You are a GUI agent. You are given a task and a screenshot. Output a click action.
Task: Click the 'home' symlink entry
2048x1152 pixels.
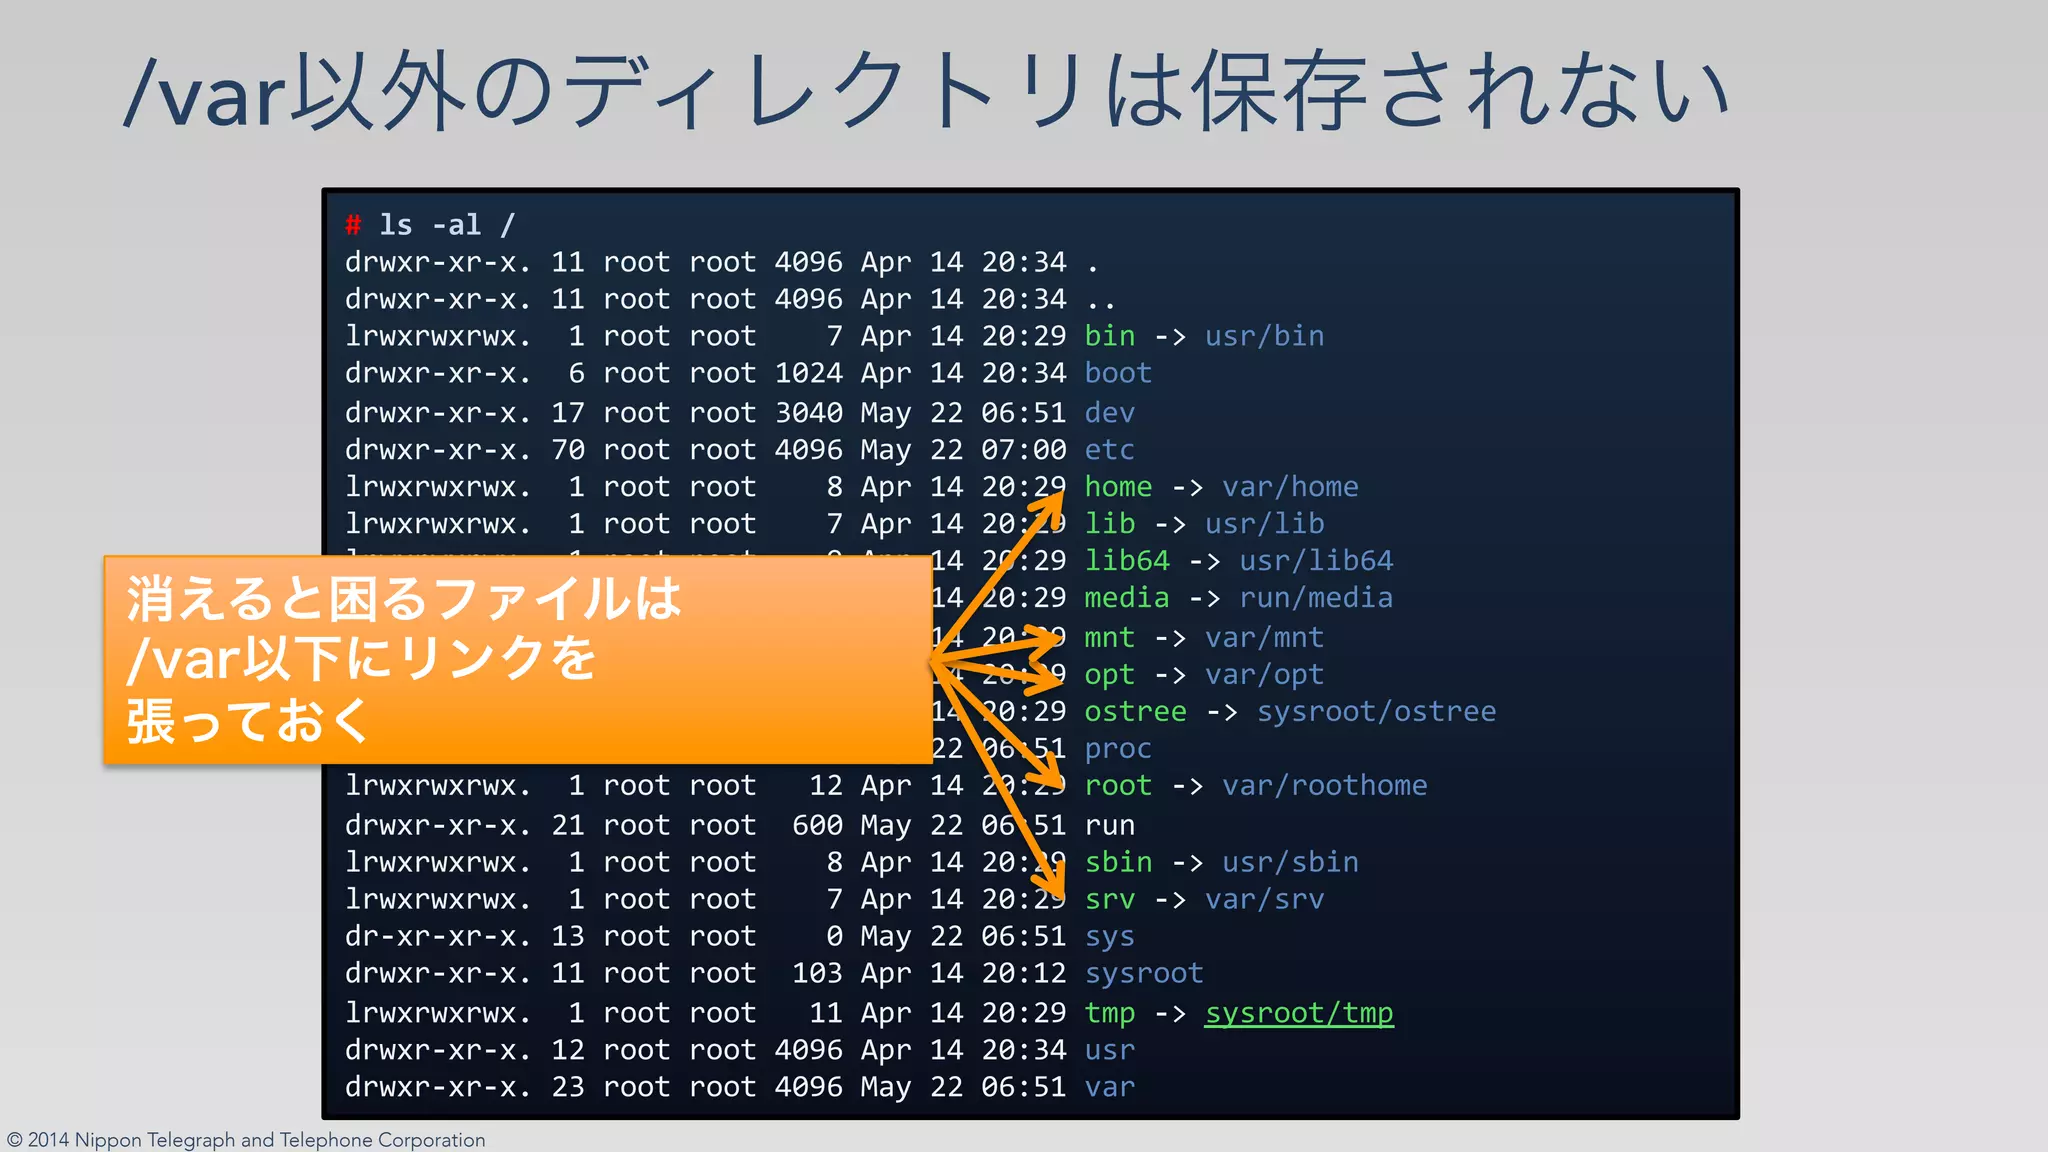coord(1118,487)
